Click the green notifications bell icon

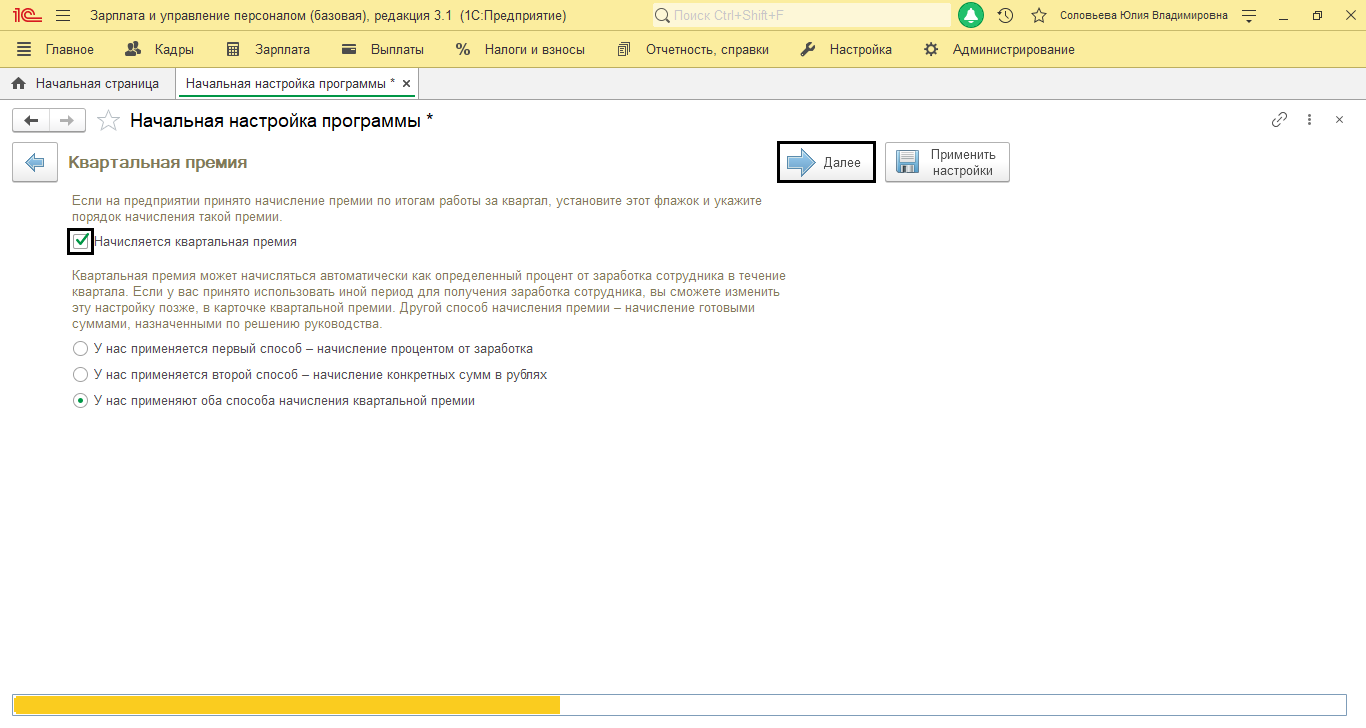[x=970, y=16]
